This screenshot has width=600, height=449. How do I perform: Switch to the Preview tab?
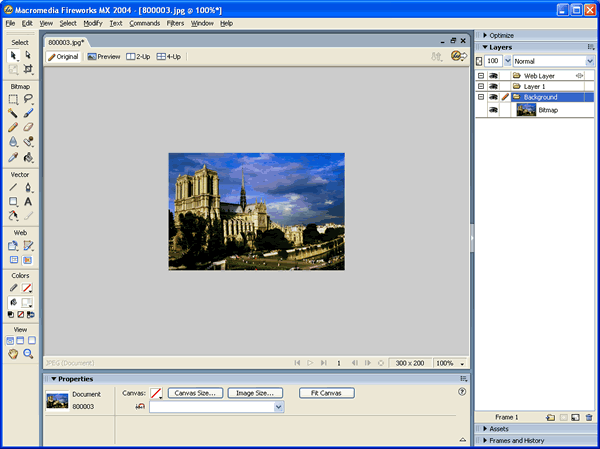[104, 57]
